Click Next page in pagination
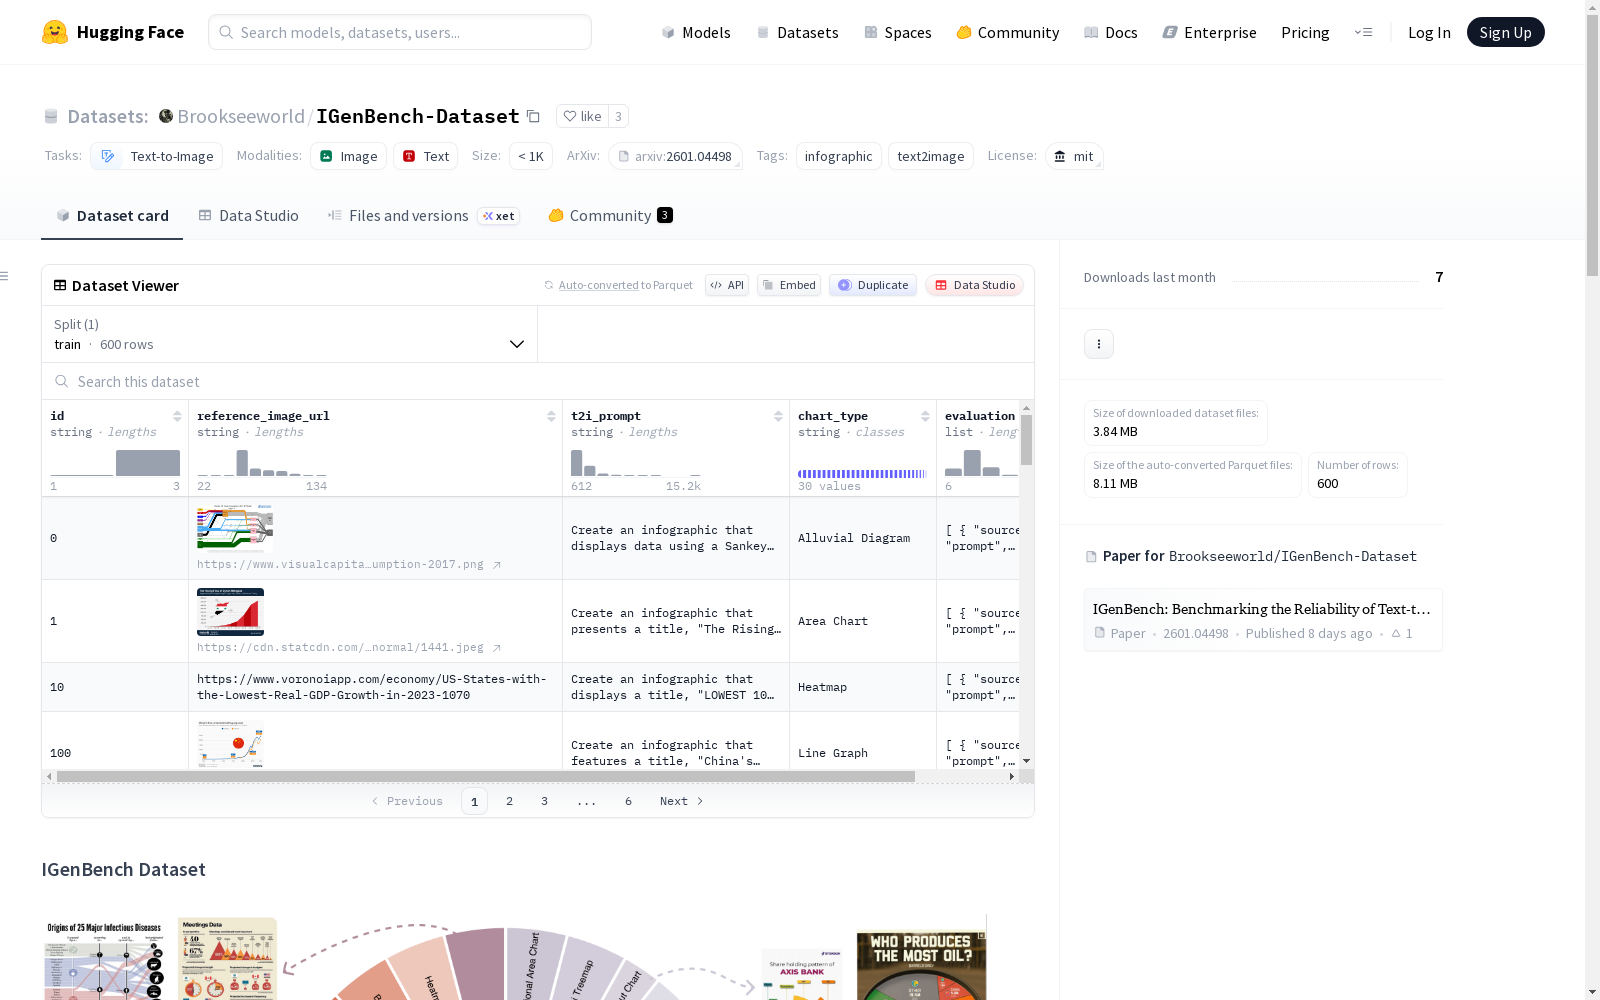The width and height of the screenshot is (1600, 1000). (682, 801)
